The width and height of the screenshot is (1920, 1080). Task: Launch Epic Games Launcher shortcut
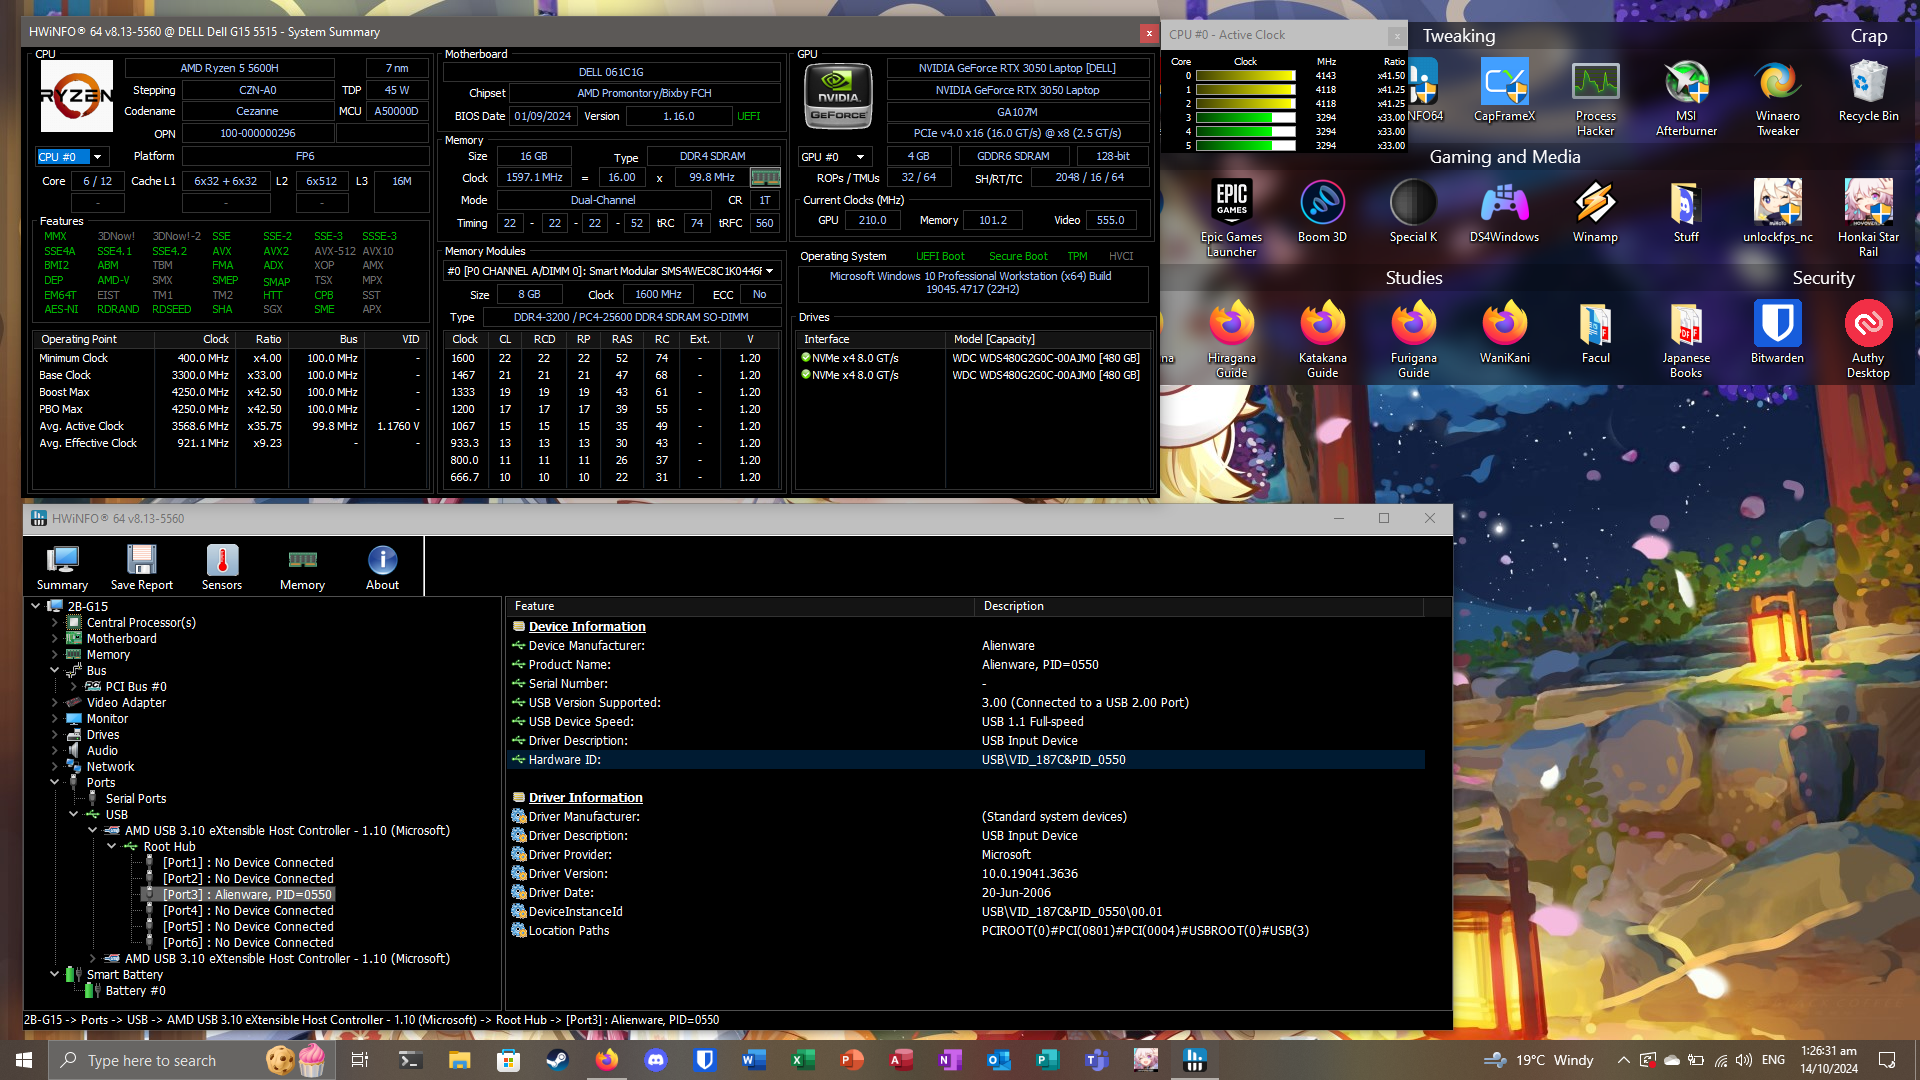(x=1231, y=219)
